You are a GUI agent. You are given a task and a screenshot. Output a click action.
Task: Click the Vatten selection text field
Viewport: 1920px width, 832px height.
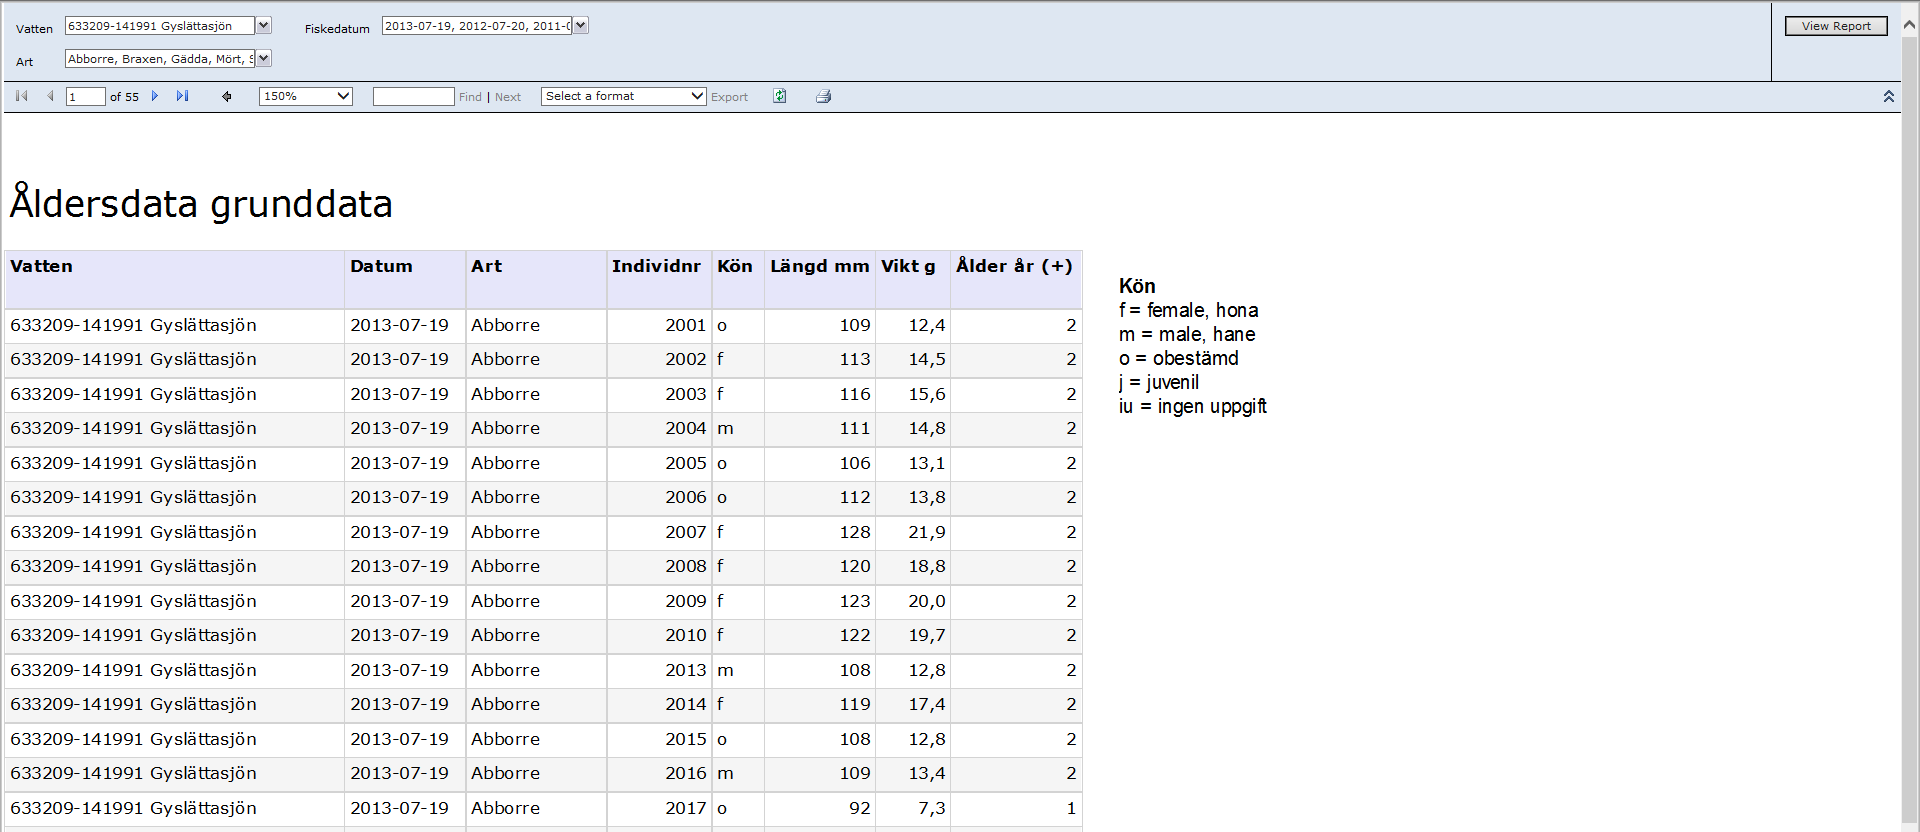coord(160,26)
